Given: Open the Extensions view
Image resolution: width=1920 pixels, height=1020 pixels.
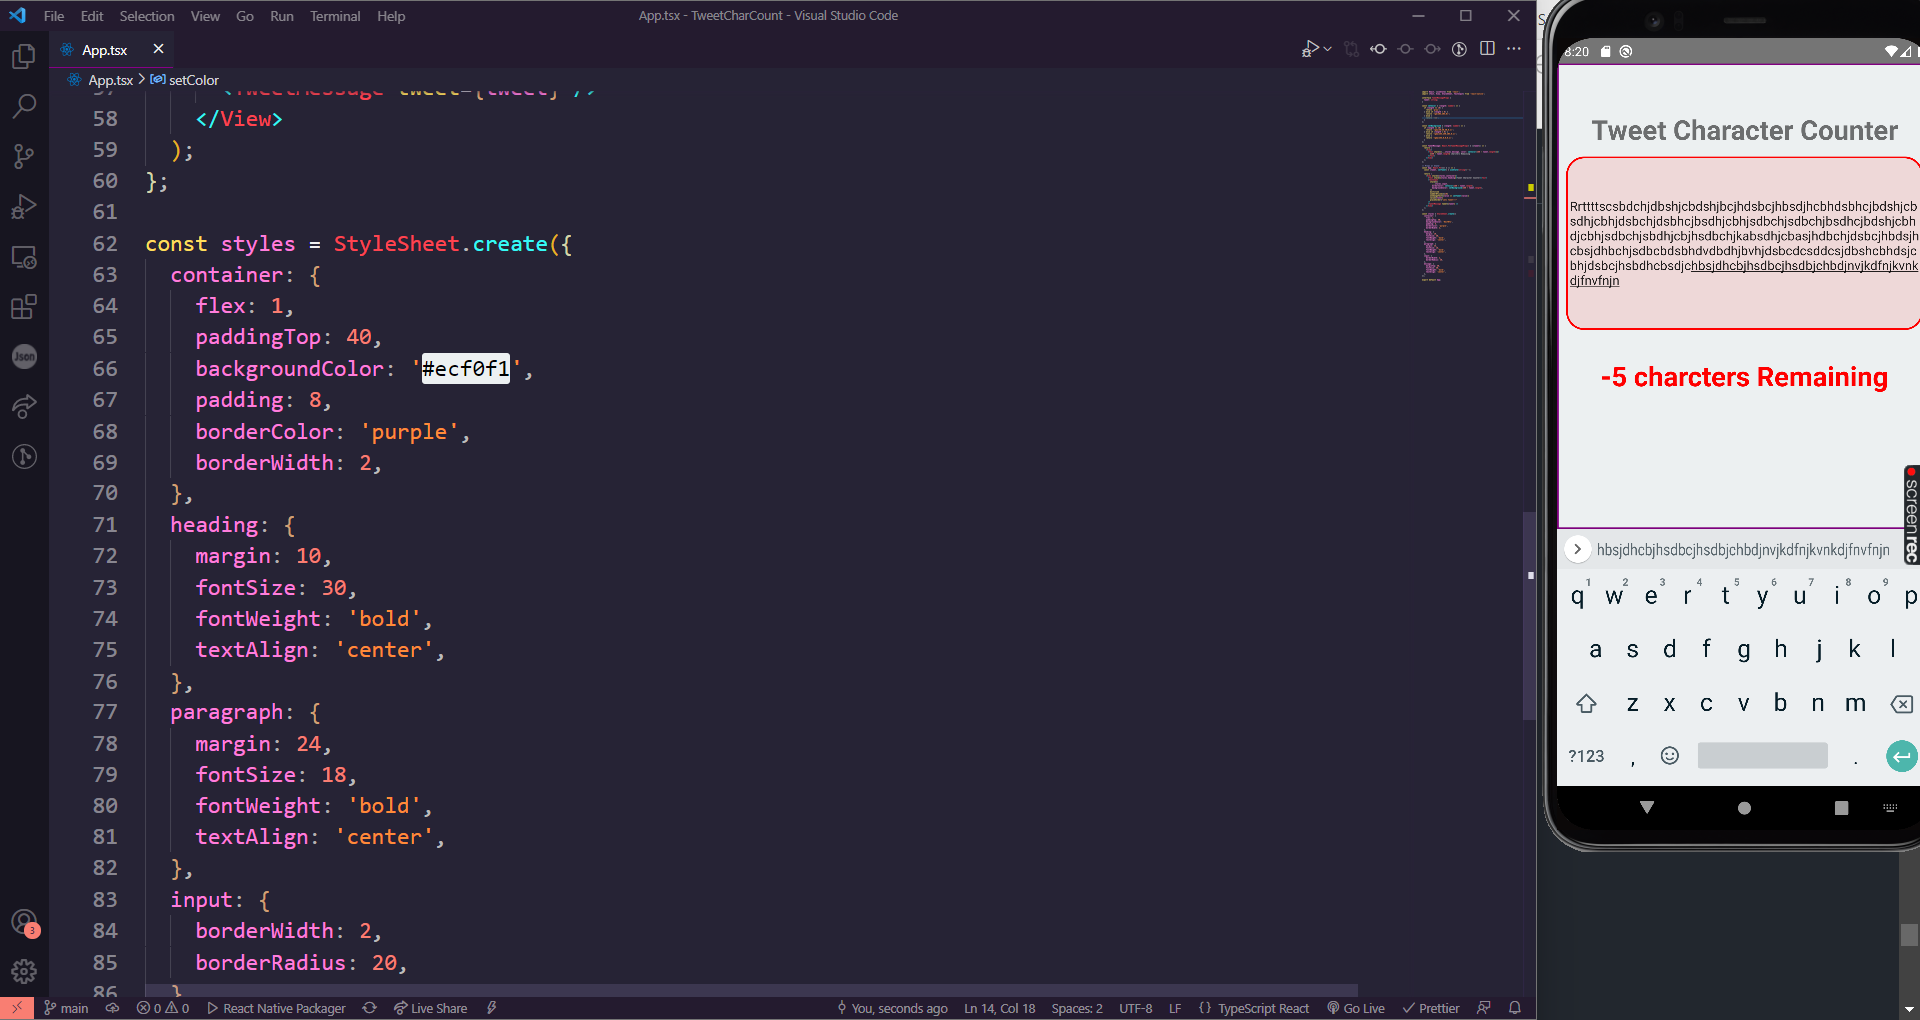Looking at the screenshot, I should 24,306.
